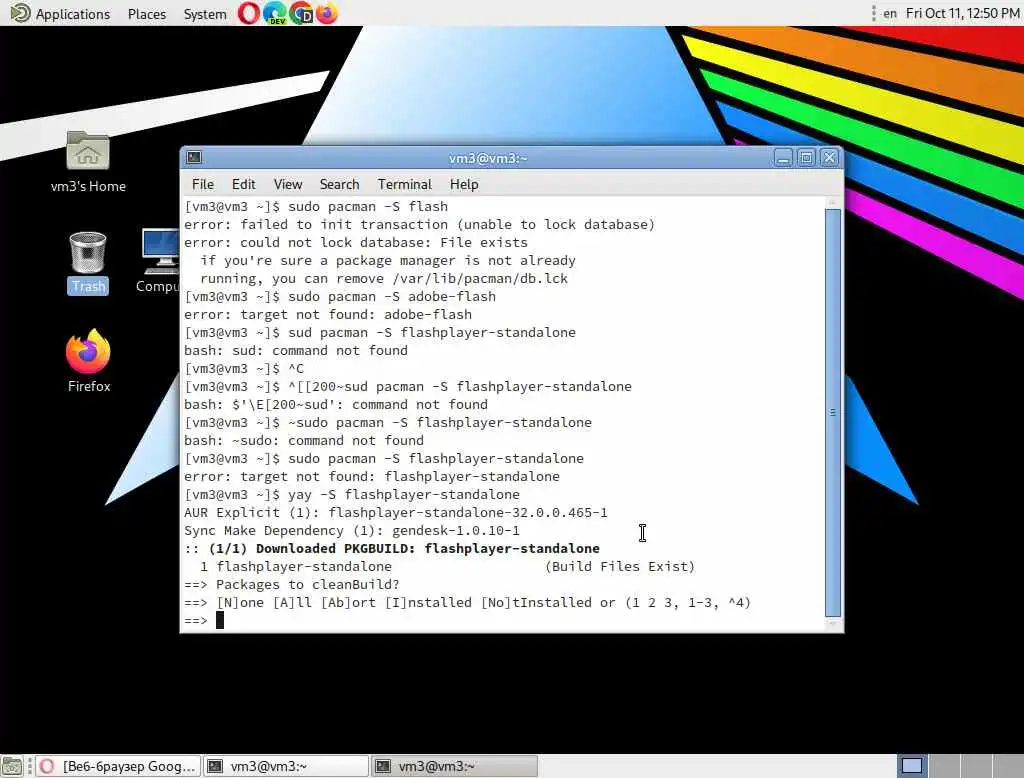
Task: Click 'bash: sud: command not found' line
Action: click(x=296, y=350)
